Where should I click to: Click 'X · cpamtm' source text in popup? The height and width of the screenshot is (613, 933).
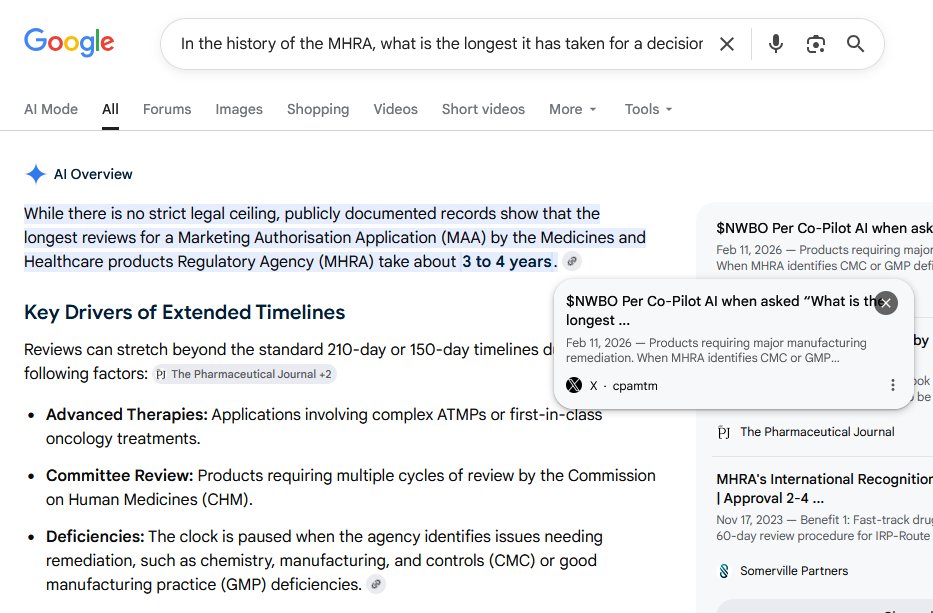[624, 386]
